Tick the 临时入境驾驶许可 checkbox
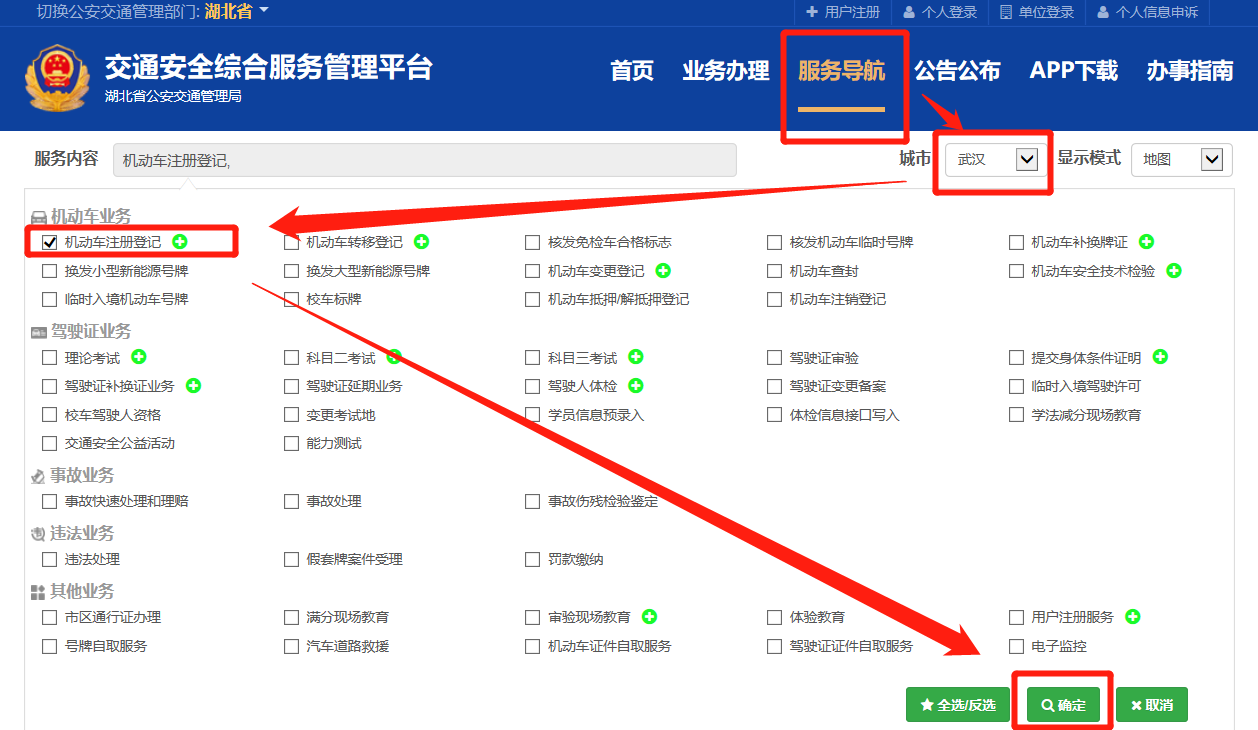The height and width of the screenshot is (730, 1258). (1017, 386)
